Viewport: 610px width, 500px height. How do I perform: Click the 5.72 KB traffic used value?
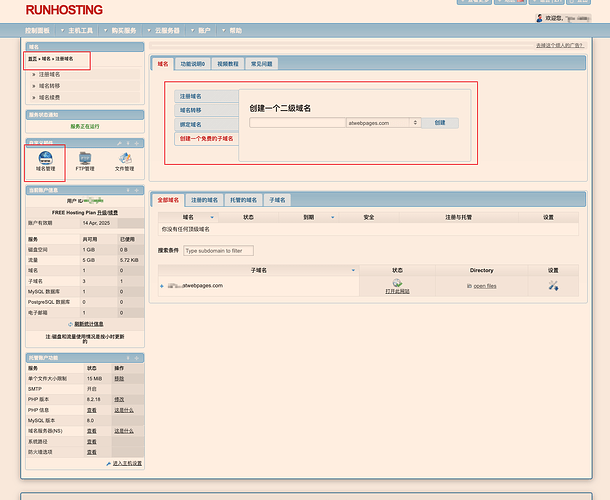pyautogui.click(x=129, y=260)
